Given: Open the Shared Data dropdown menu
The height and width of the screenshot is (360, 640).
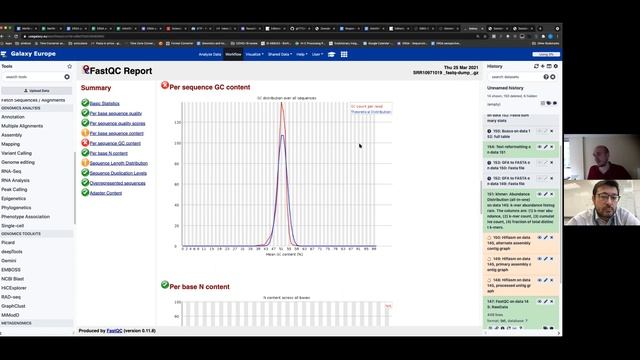Looking at the screenshot, I should point(280,54).
